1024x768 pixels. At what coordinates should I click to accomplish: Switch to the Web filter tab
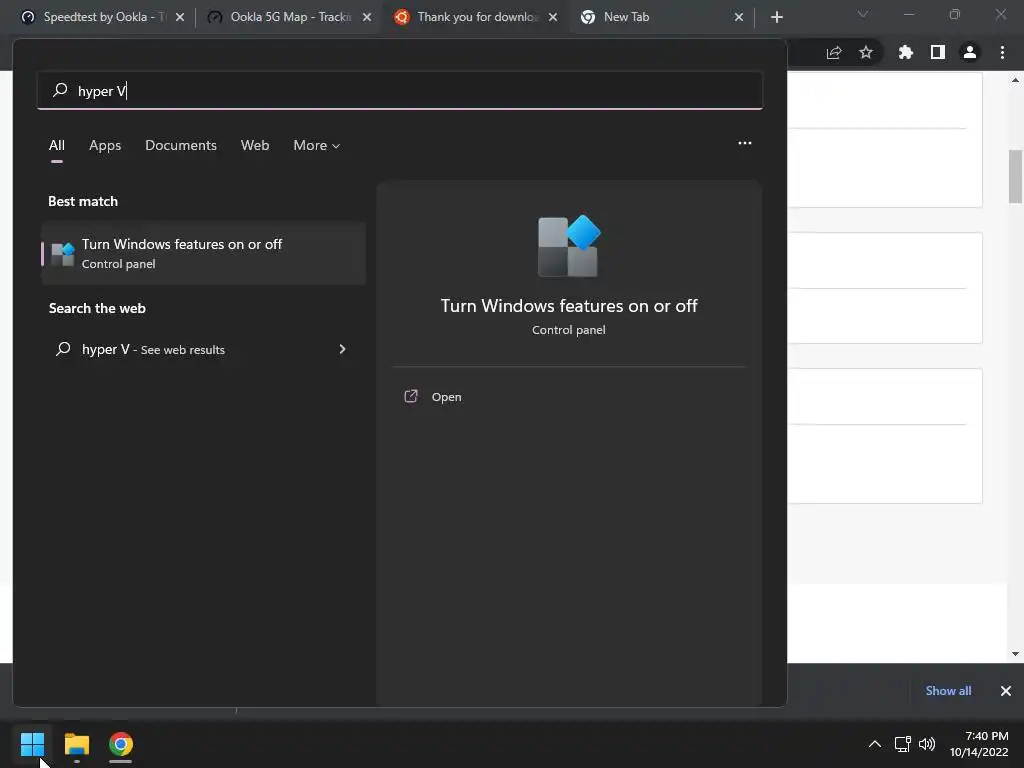[255, 145]
